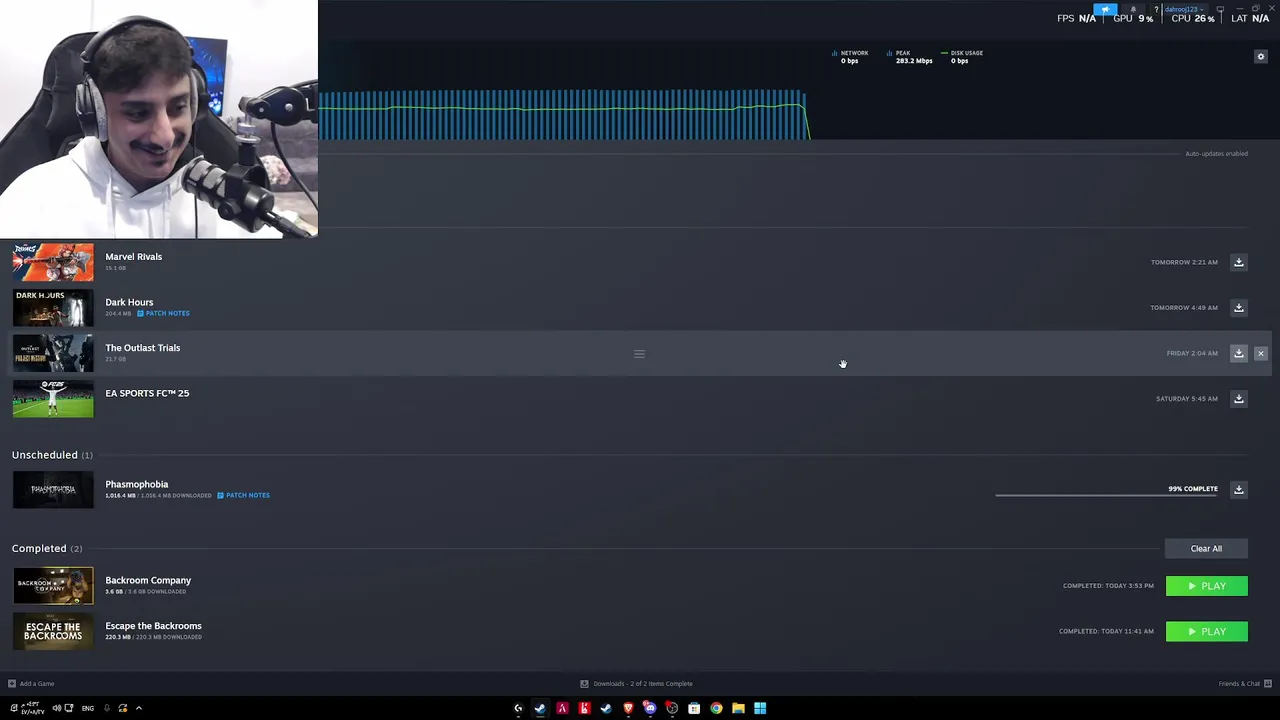1280x720 pixels.
Task: Open Logitech G HUB taskbar icon
Action: click(x=518, y=708)
